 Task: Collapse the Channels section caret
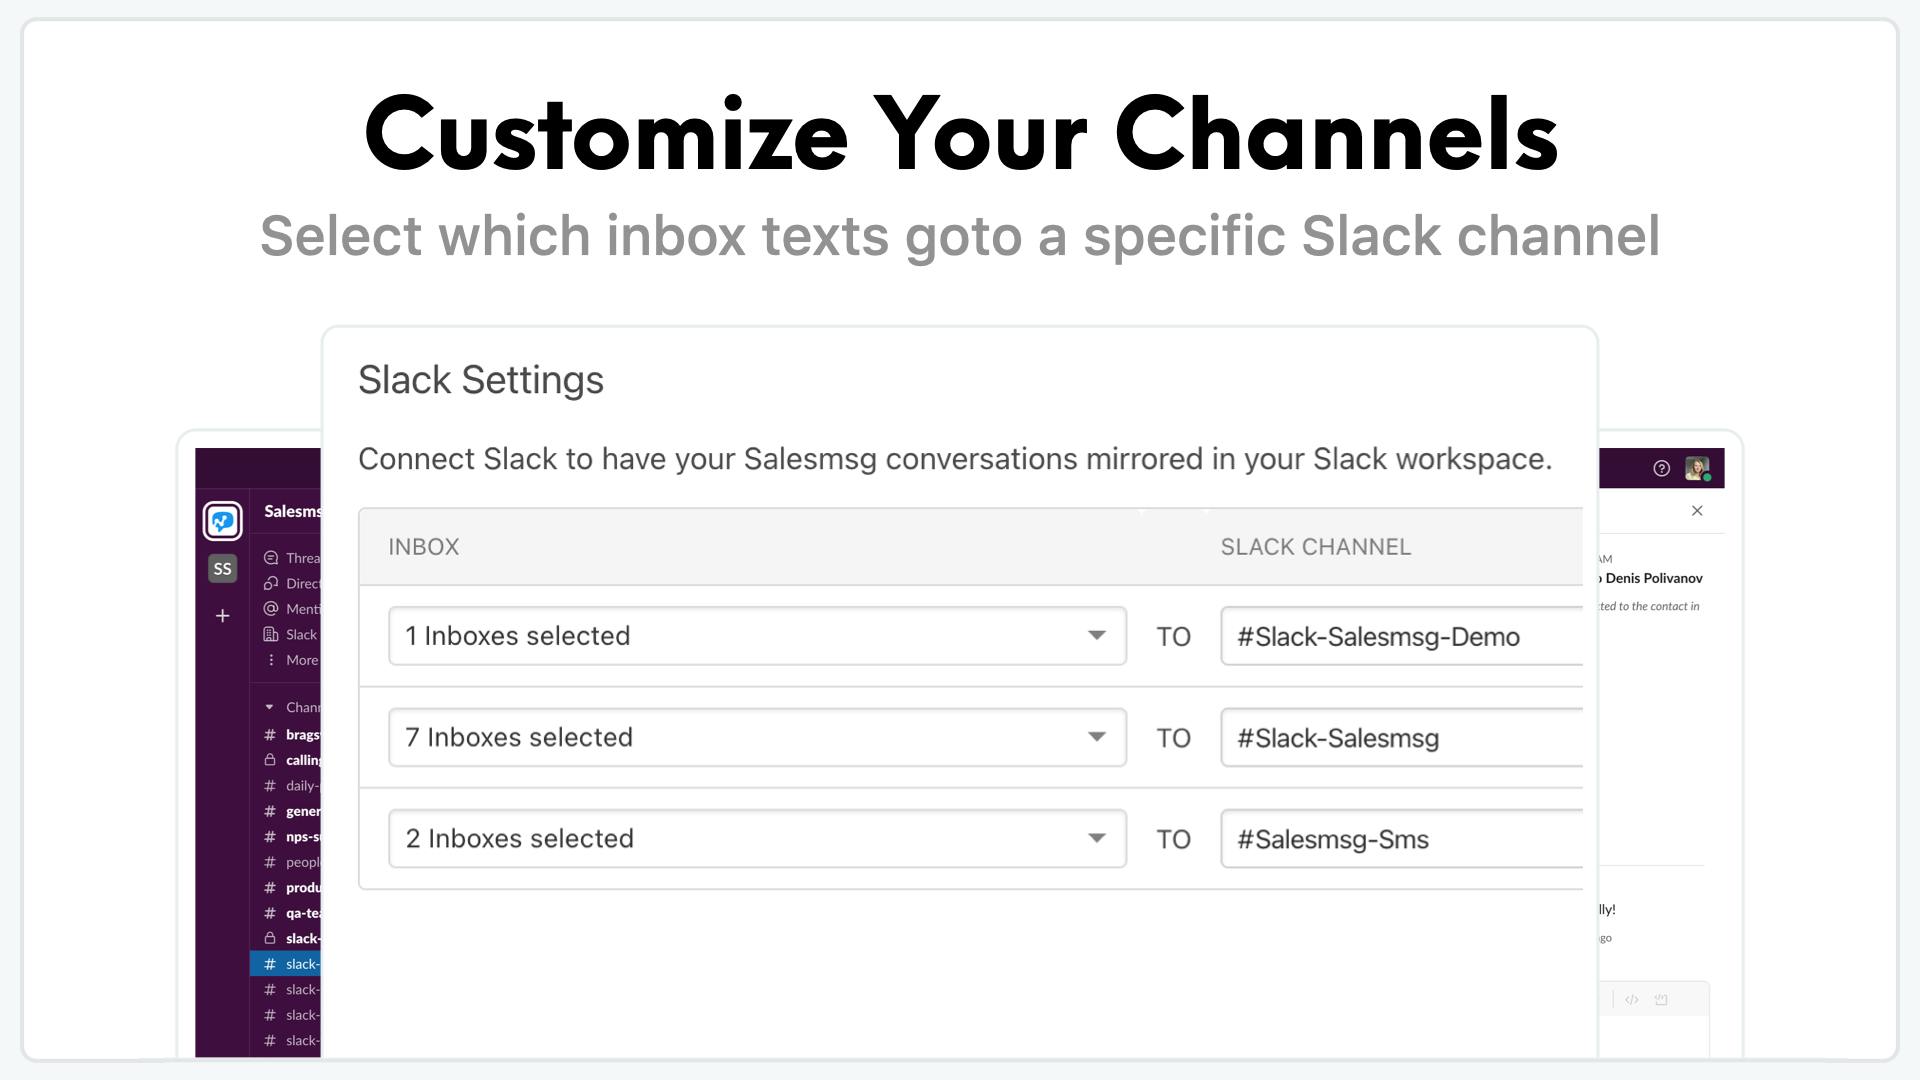coord(269,707)
